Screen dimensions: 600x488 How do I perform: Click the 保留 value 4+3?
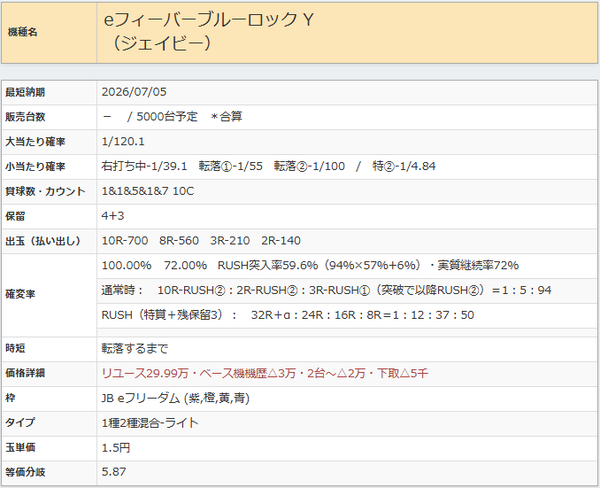tap(112, 216)
